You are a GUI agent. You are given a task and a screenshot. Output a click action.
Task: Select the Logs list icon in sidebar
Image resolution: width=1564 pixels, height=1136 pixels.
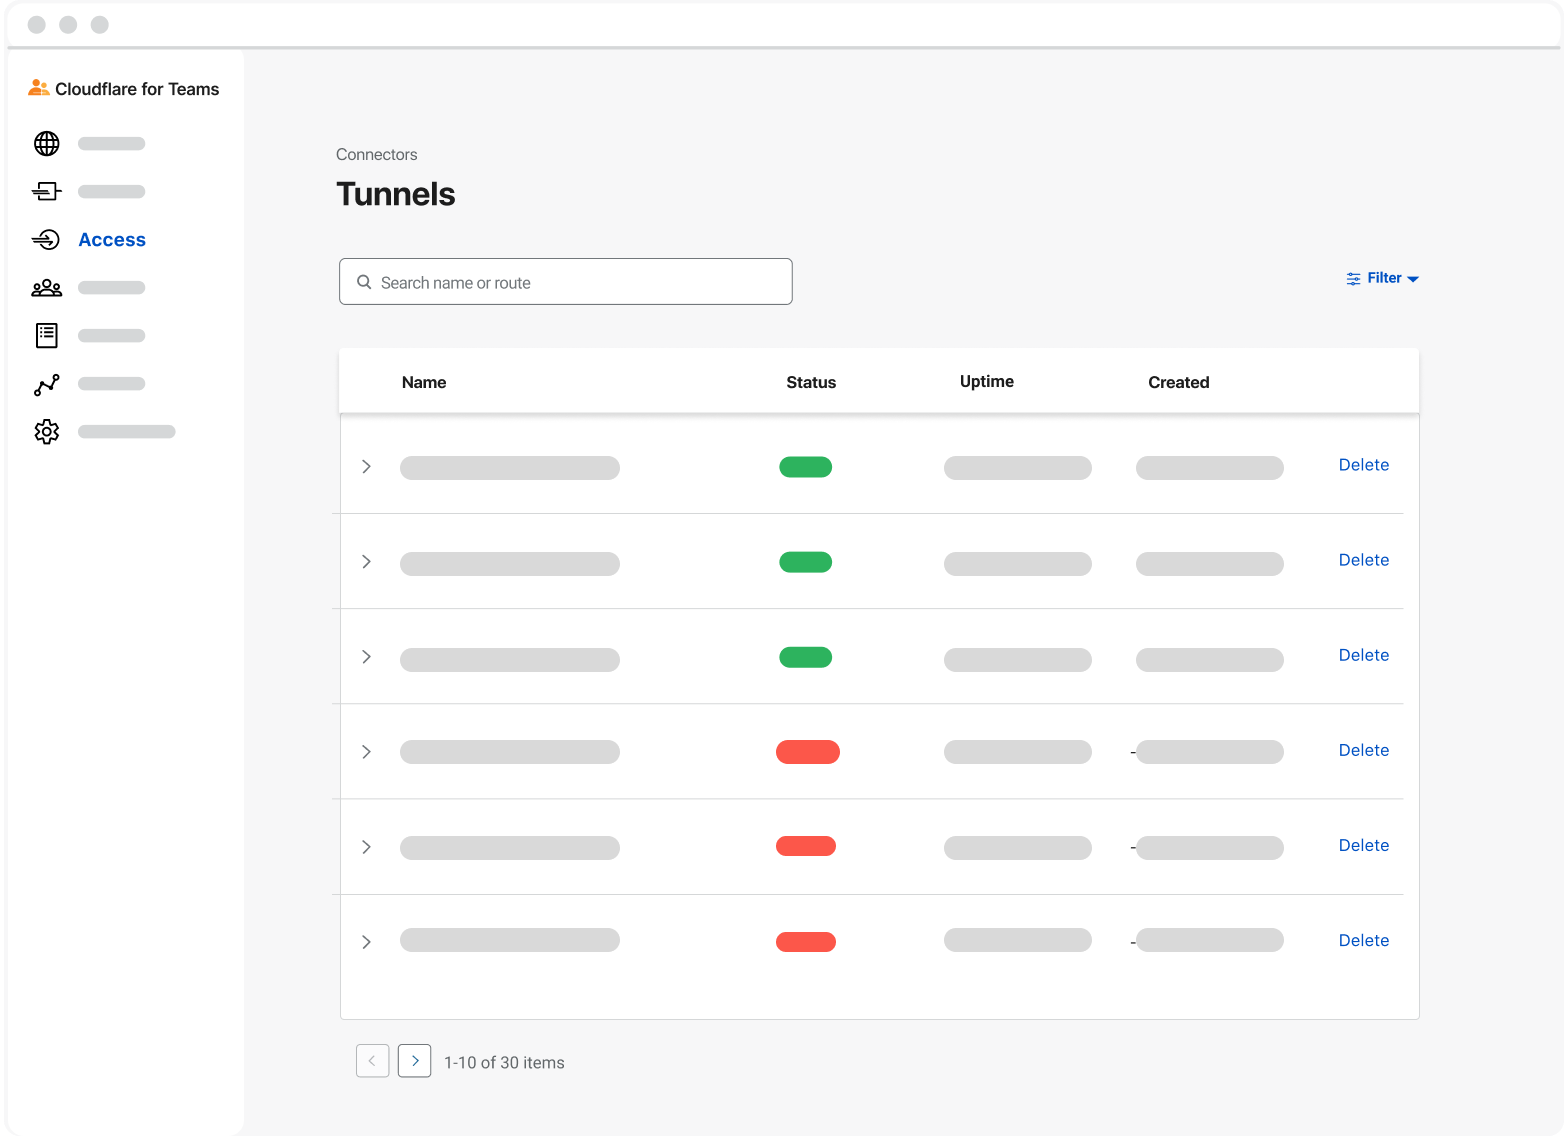click(x=46, y=335)
